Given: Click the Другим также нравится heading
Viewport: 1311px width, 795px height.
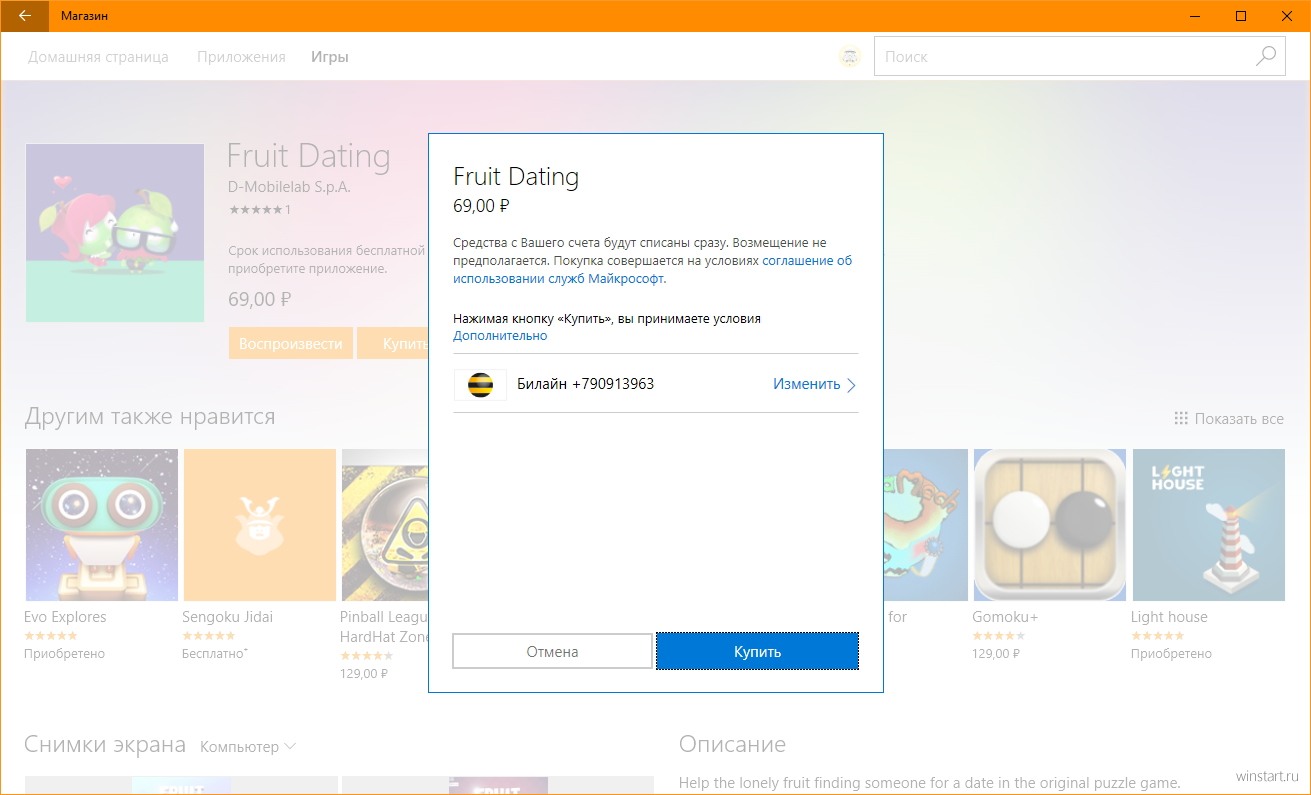Looking at the screenshot, I should tap(150, 416).
